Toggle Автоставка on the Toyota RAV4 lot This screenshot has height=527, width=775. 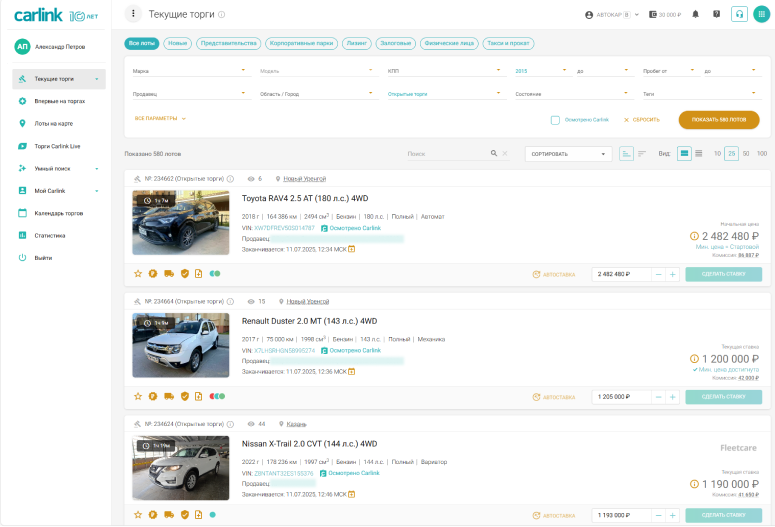(554, 274)
